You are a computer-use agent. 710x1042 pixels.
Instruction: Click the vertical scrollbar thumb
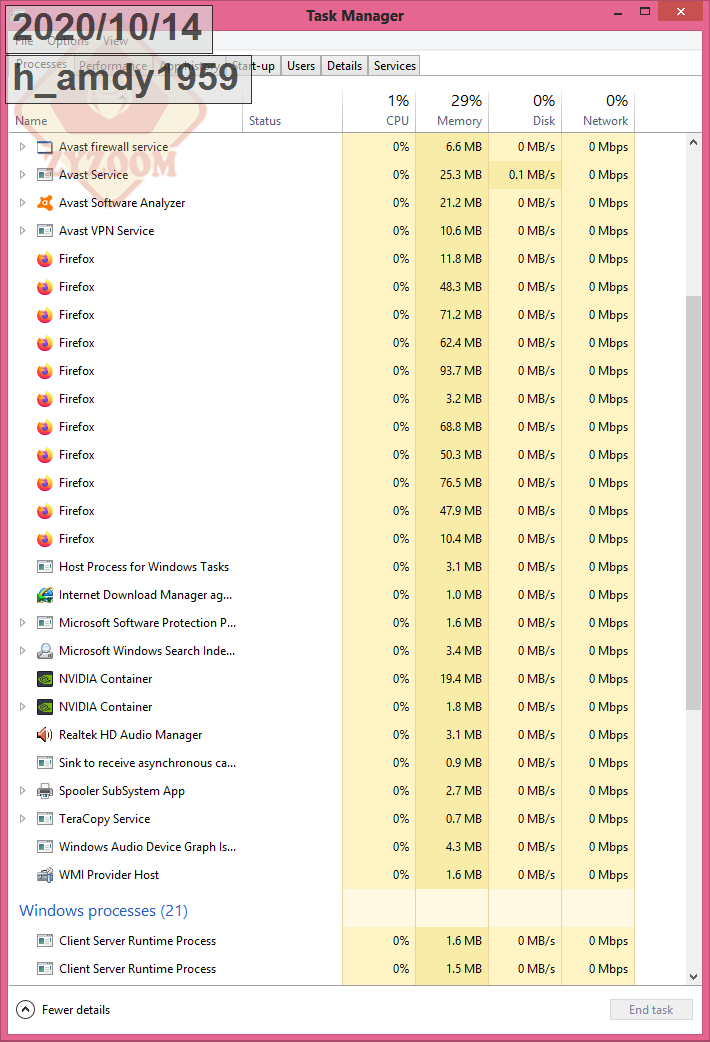pyautogui.click(x=693, y=502)
